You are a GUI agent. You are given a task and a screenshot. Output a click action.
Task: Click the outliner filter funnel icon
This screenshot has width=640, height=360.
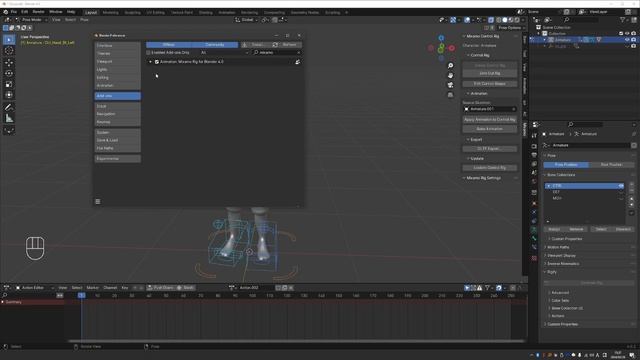[x=622, y=20]
